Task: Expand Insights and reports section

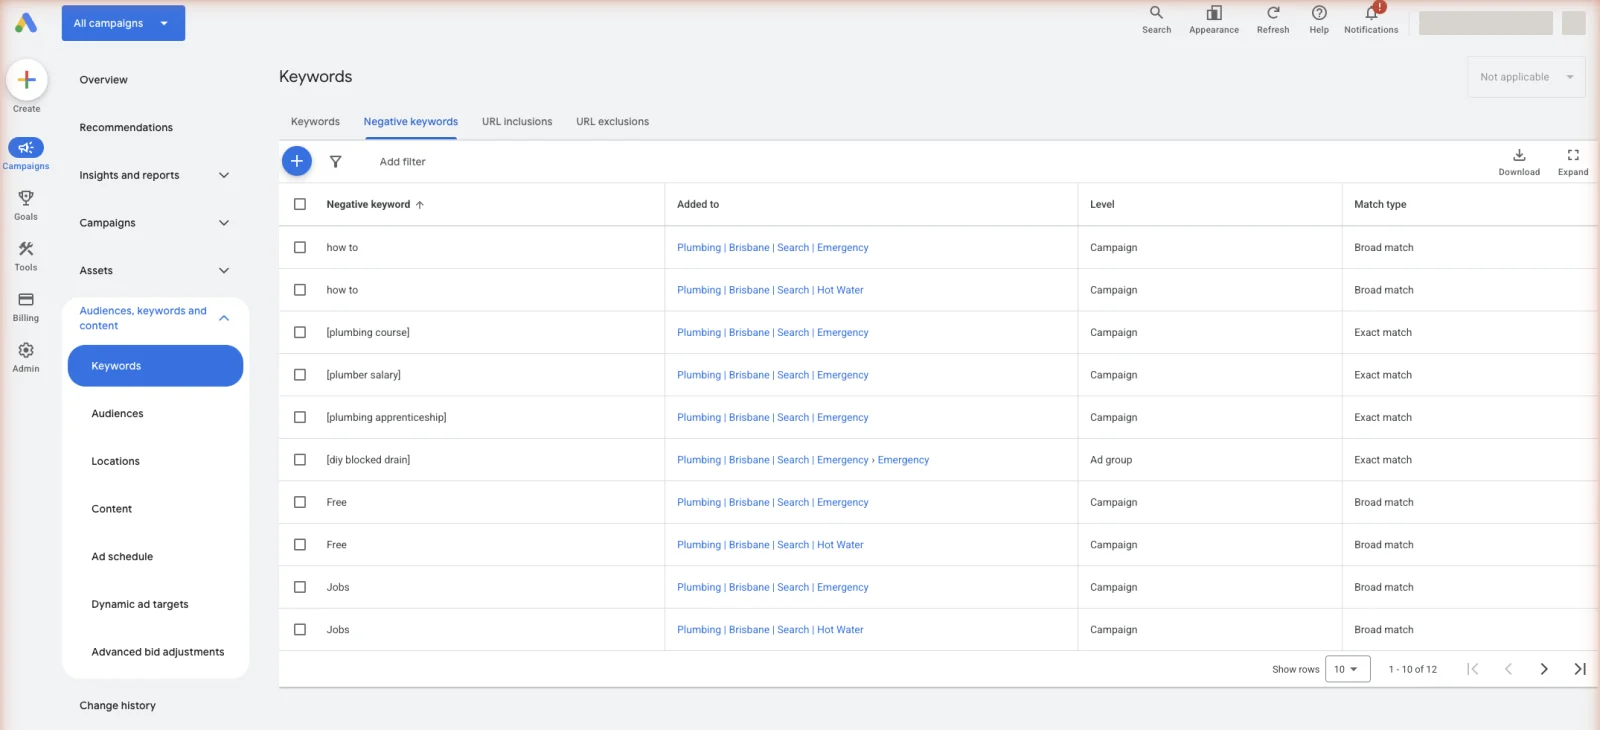Action: pyautogui.click(x=224, y=175)
